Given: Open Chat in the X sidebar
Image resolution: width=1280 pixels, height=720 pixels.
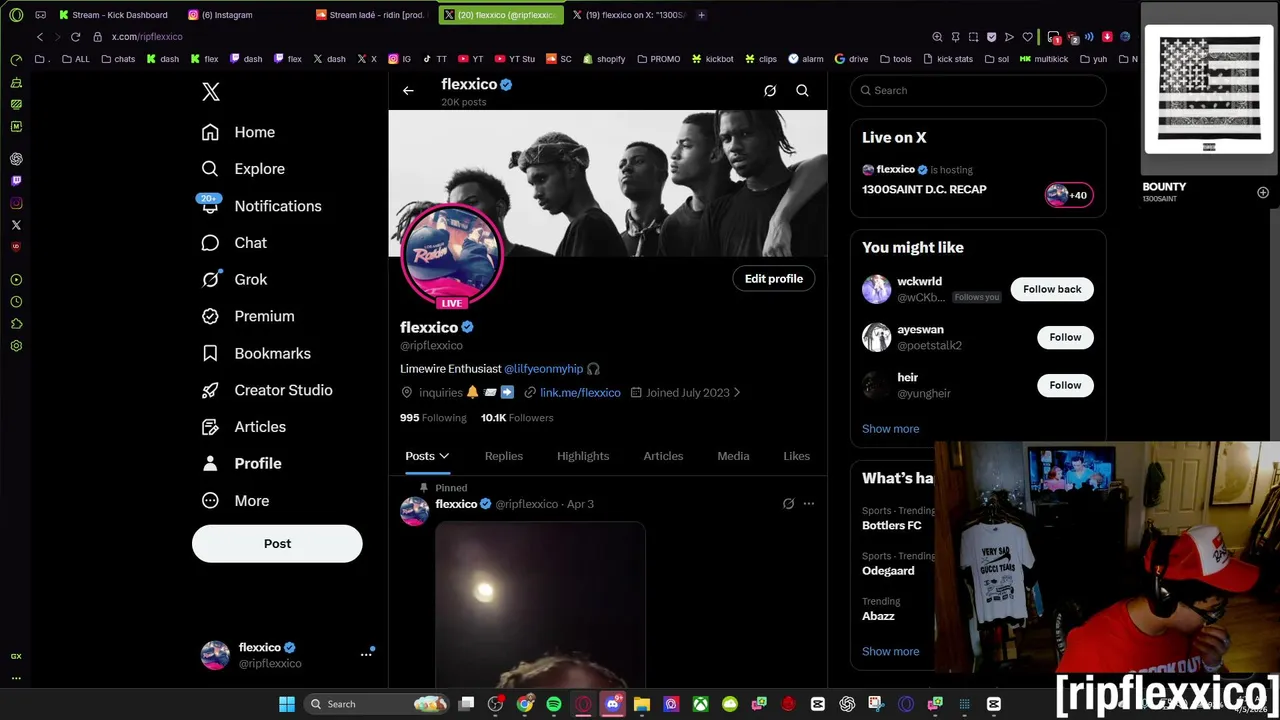Looking at the screenshot, I should (233, 243).
